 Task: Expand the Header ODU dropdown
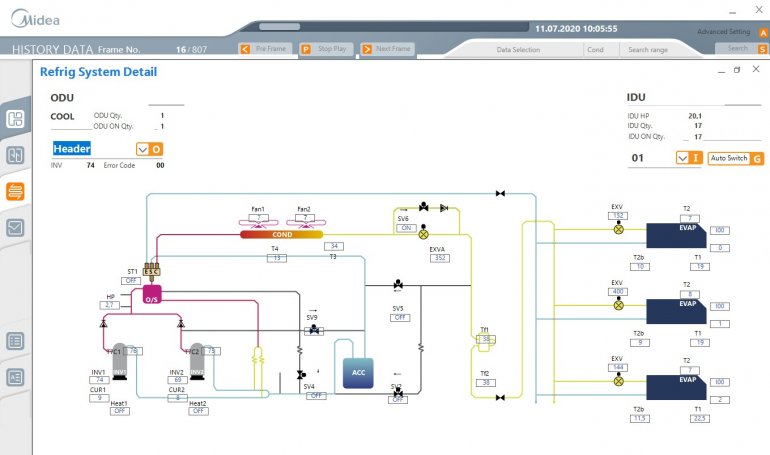pyautogui.click(x=142, y=149)
